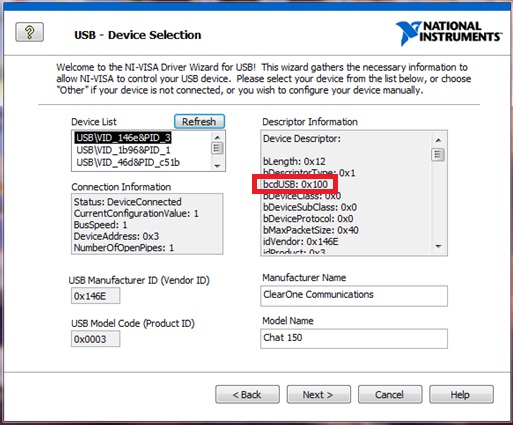Image resolution: width=513 pixels, height=425 pixels.
Task: Select USB\VID_46d&PID_c51b device entry
Action: 128,162
